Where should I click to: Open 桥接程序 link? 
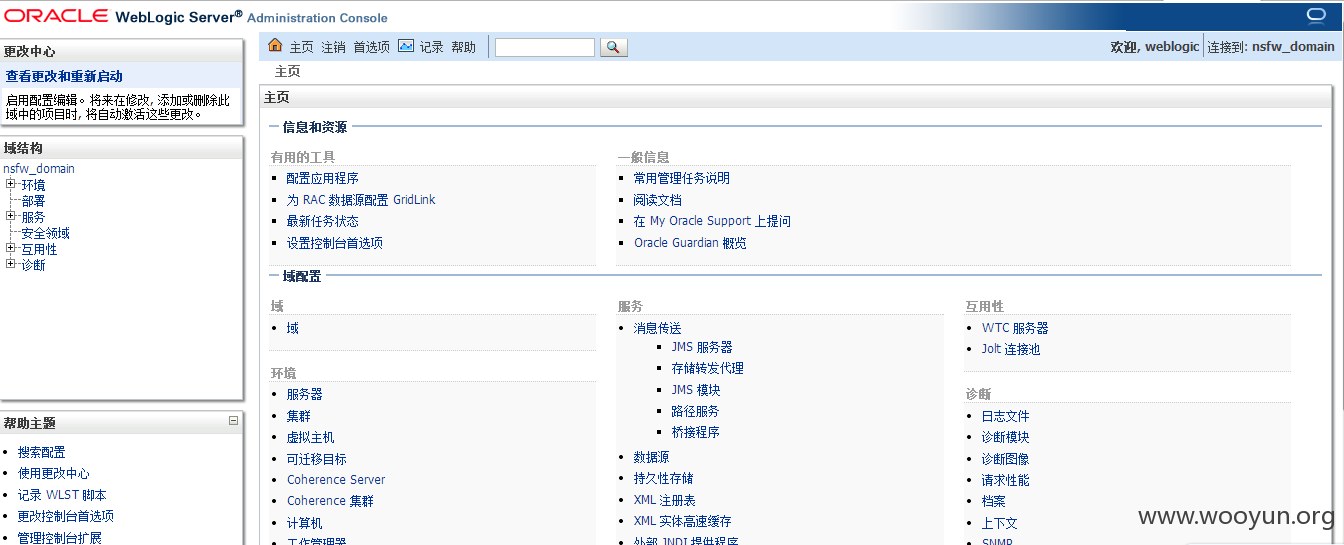pos(695,432)
